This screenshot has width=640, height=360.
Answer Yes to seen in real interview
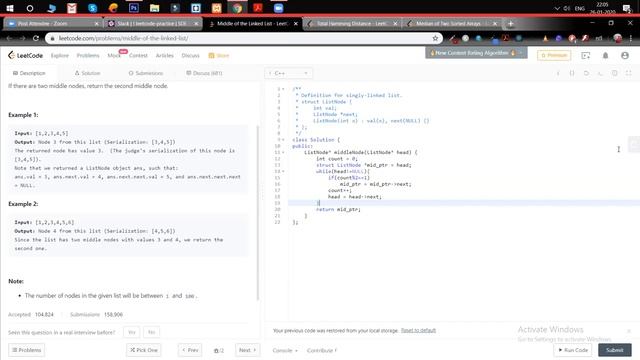point(131,332)
